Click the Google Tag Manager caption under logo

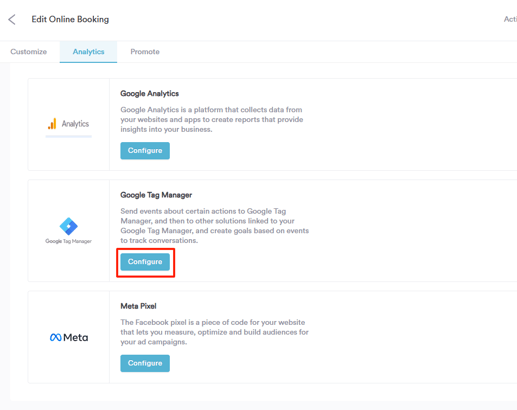[x=68, y=241]
